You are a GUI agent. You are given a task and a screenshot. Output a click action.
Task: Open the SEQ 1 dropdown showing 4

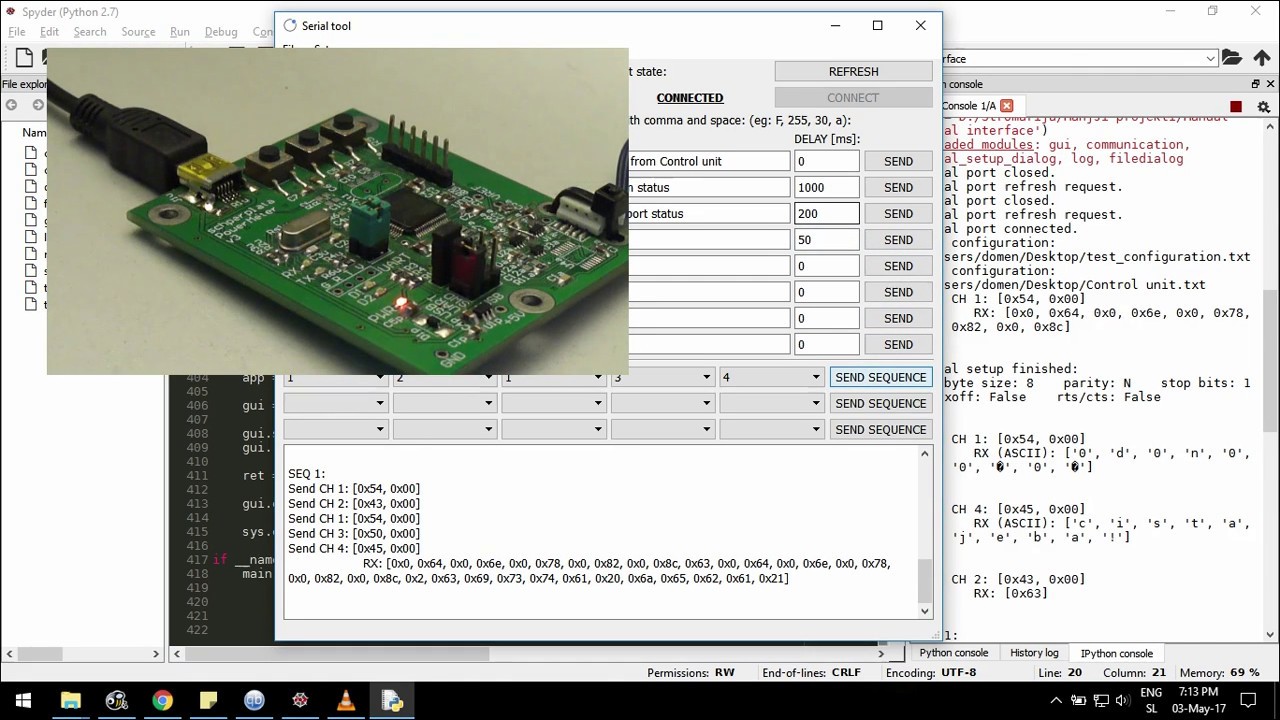pos(772,377)
